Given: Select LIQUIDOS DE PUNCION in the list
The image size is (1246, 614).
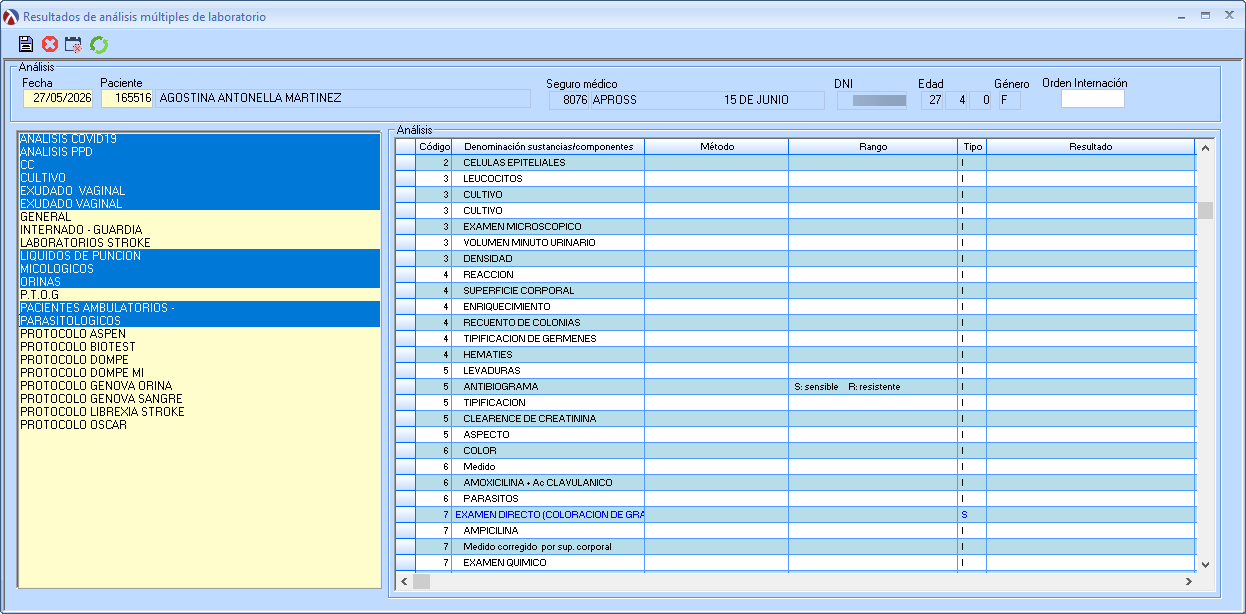Looking at the screenshot, I should [199, 256].
